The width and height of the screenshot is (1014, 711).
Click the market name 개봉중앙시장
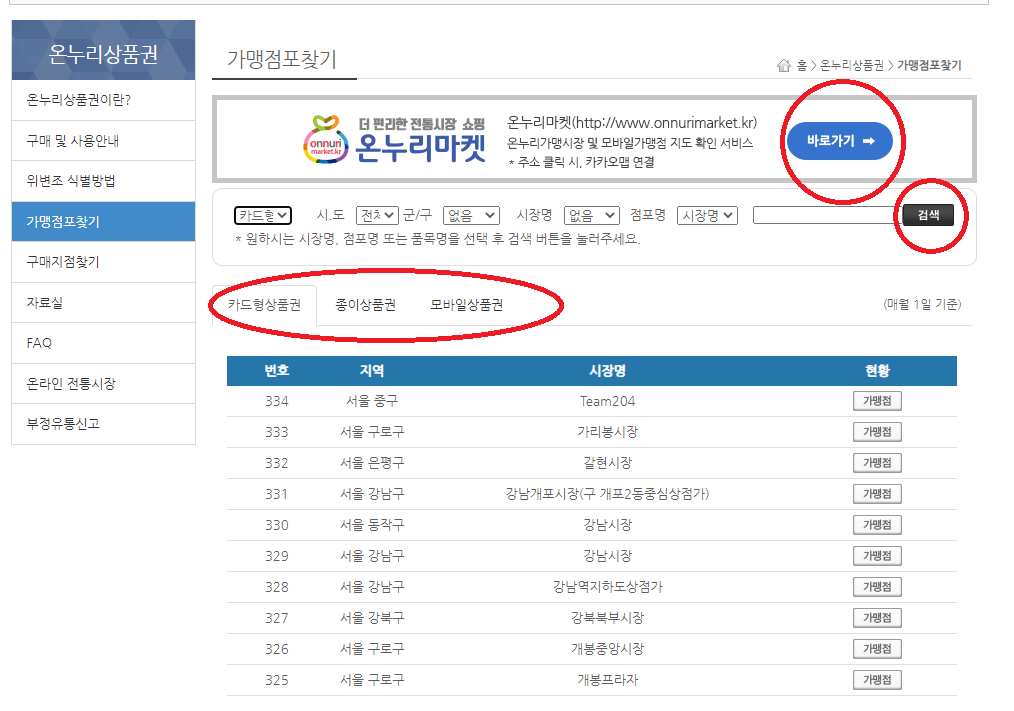pos(607,650)
